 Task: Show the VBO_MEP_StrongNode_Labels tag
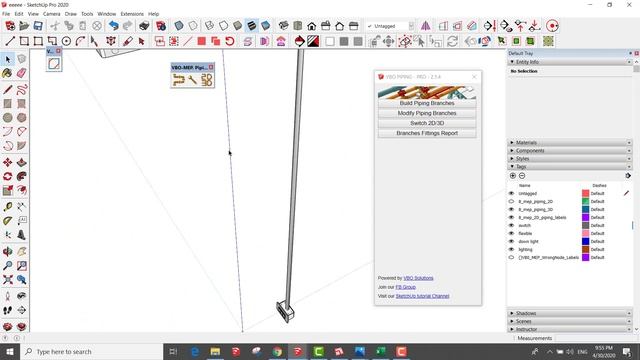[x=511, y=258]
